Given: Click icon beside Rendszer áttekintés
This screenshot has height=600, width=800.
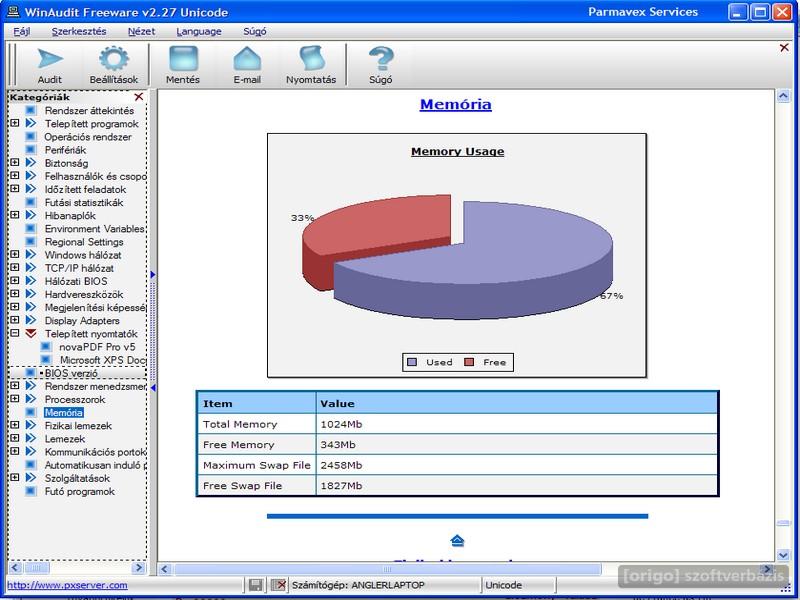Looking at the screenshot, I should point(31,110).
